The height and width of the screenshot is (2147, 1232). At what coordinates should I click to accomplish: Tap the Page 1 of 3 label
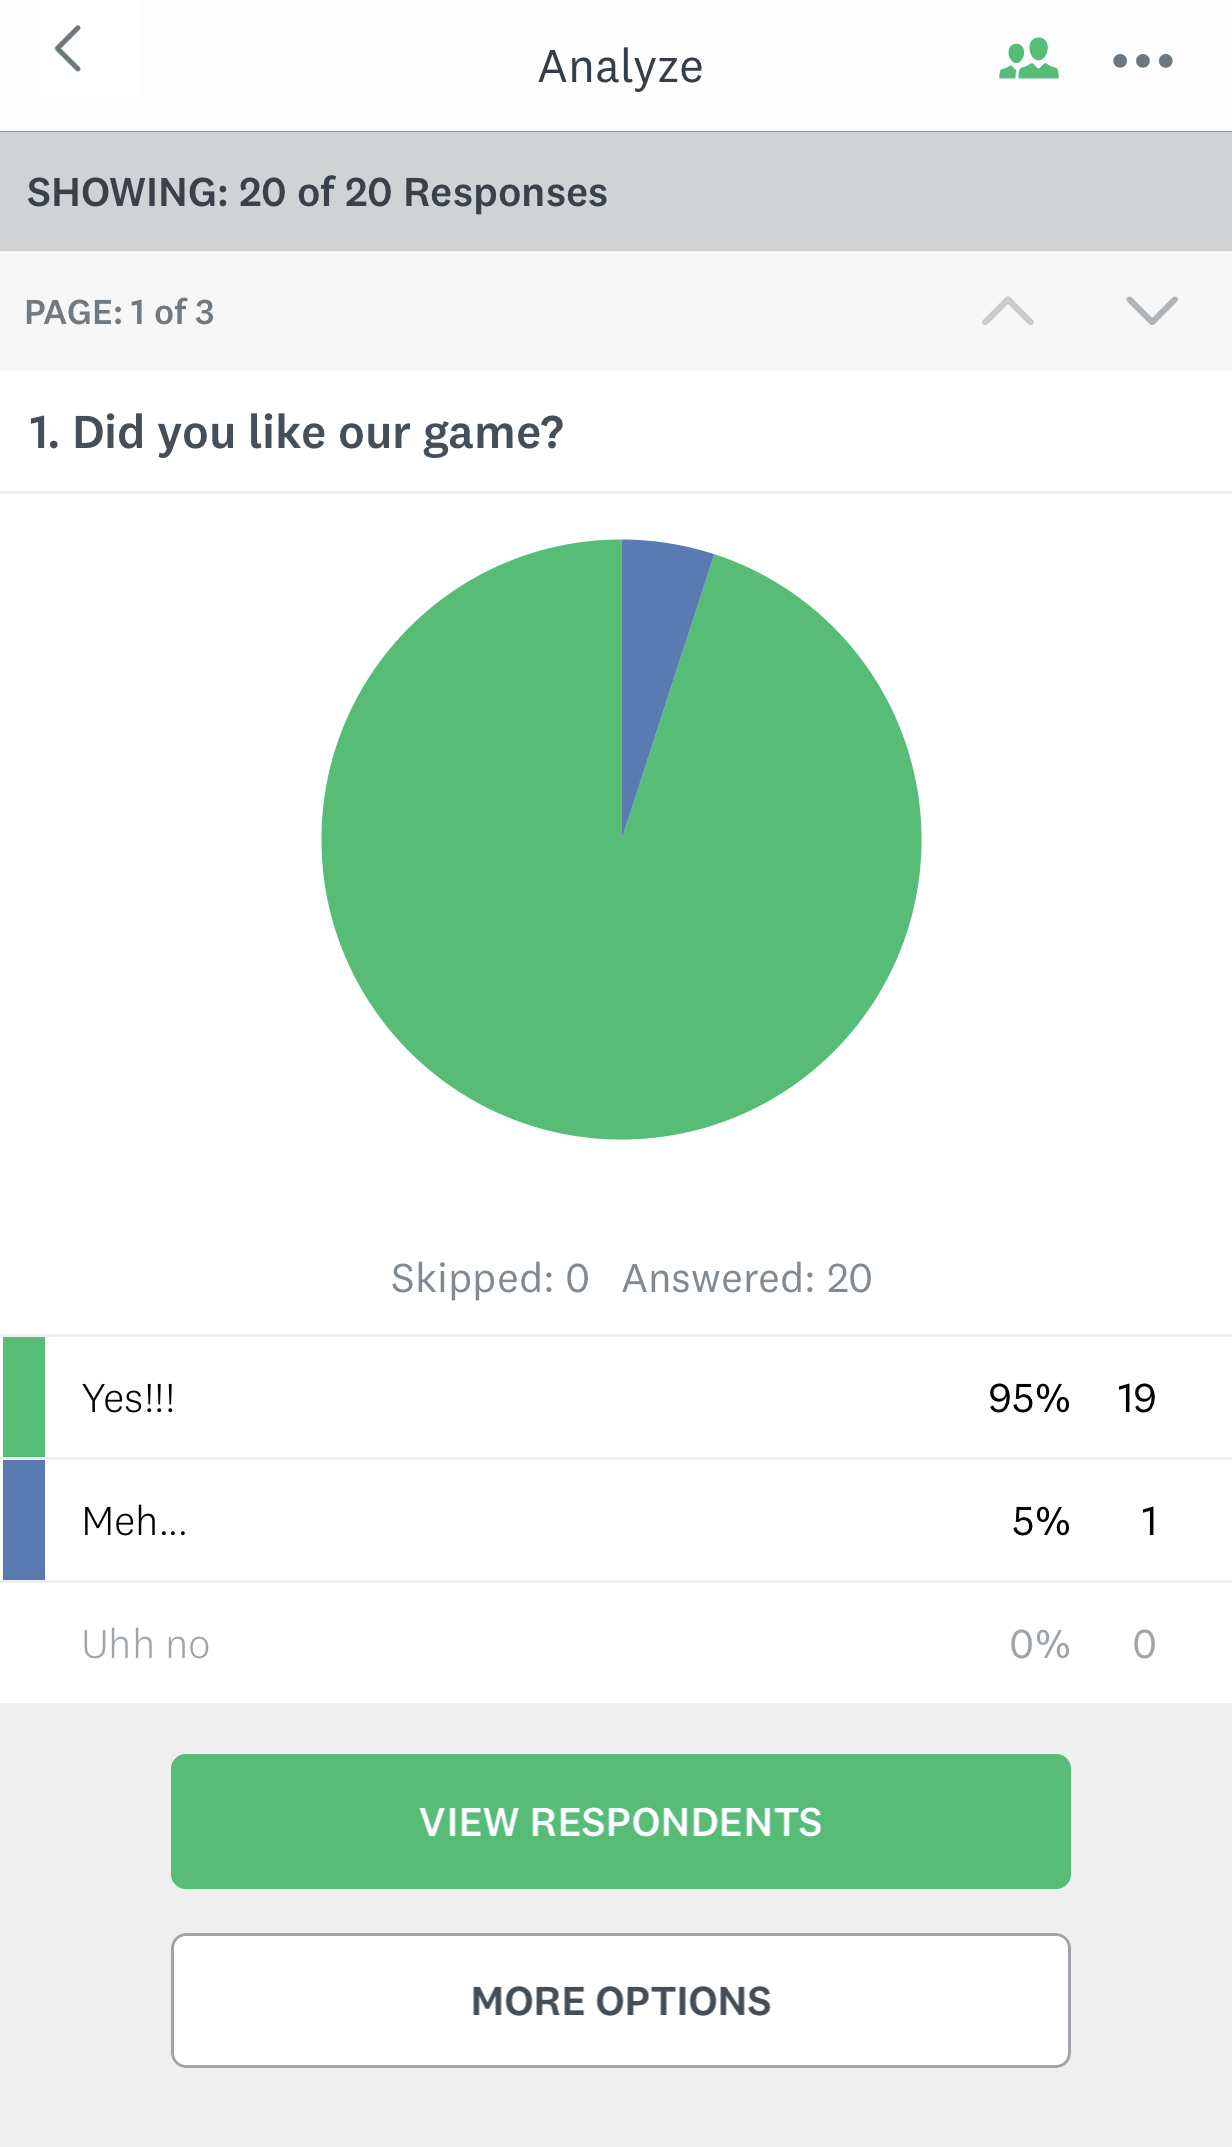(x=119, y=312)
